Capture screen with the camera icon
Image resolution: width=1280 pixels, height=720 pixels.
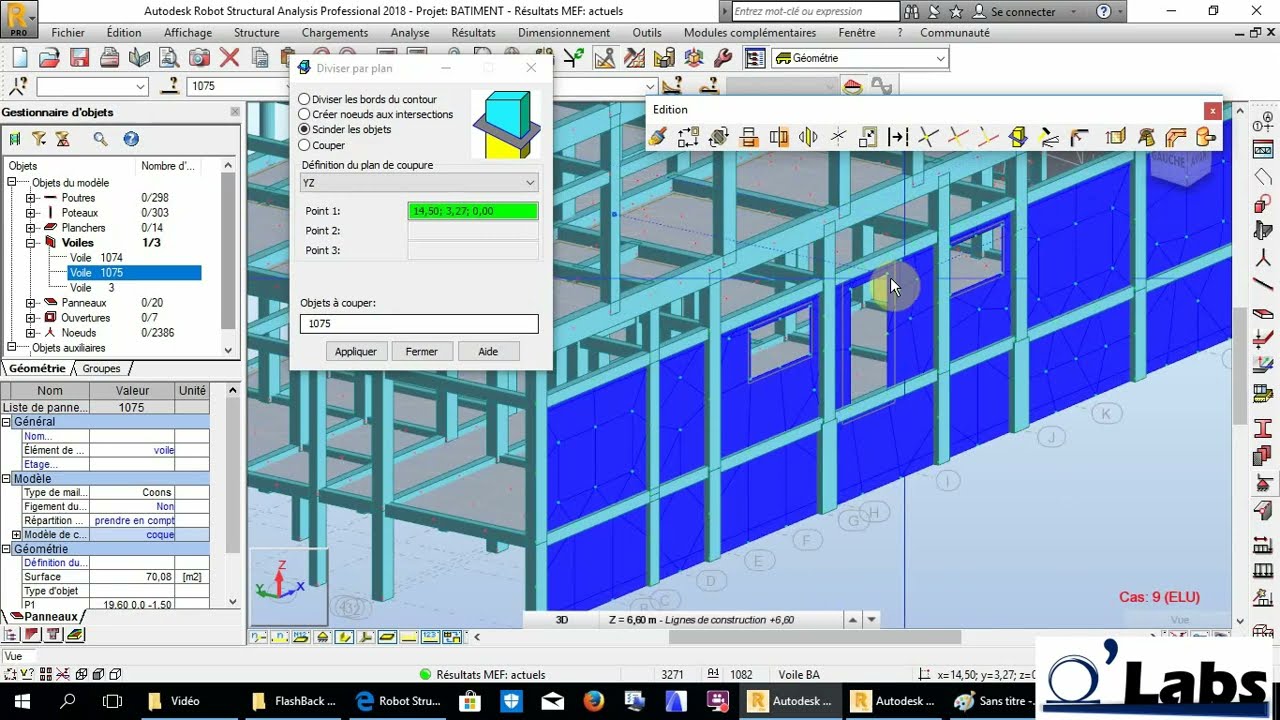(x=200, y=58)
